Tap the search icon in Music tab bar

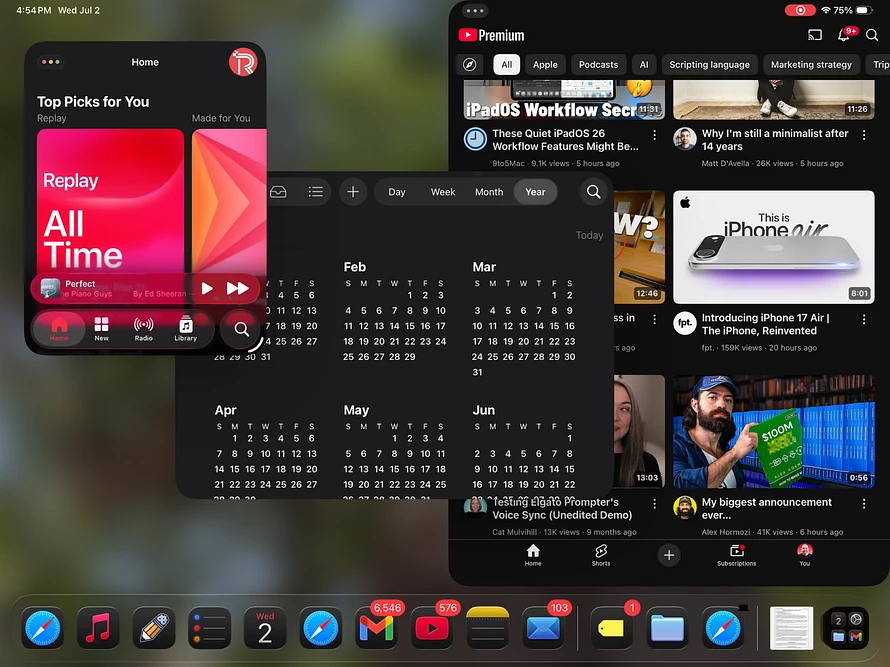241,329
